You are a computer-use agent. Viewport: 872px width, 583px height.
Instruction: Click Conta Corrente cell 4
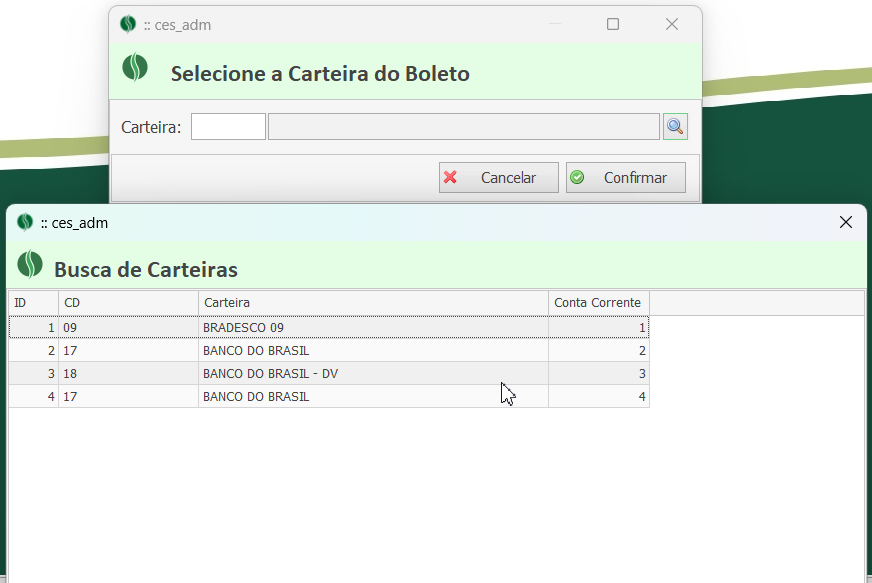tap(599, 397)
